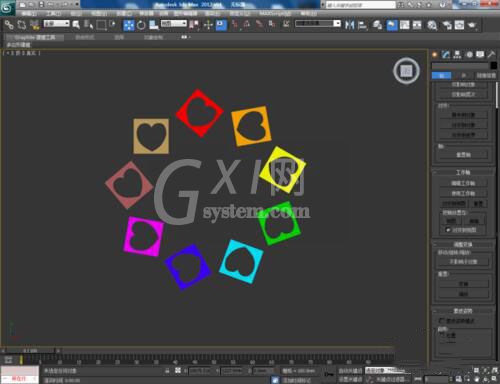
Task: Open the Rendered Frame Window icon
Action: tap(459, 25)
